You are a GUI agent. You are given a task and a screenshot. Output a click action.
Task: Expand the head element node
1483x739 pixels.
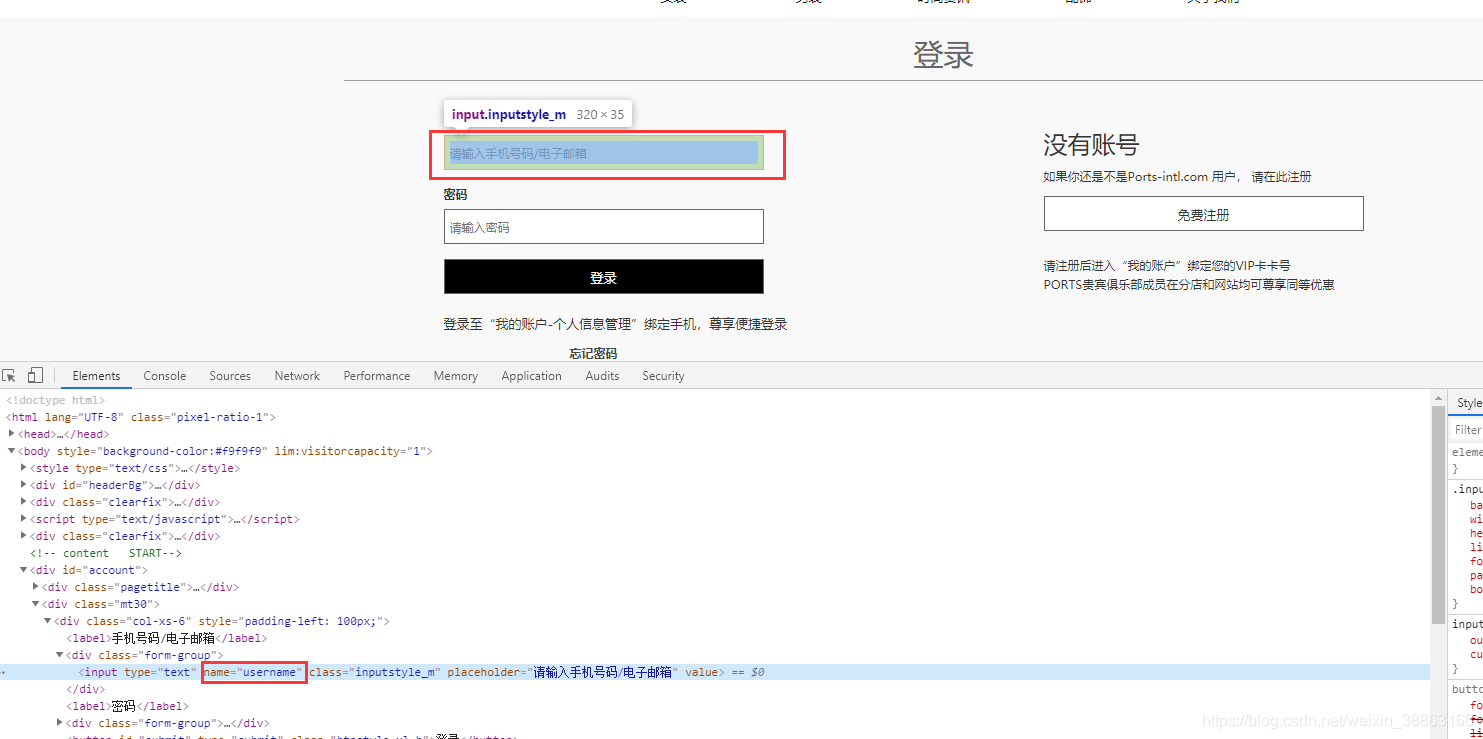(12, 434)
